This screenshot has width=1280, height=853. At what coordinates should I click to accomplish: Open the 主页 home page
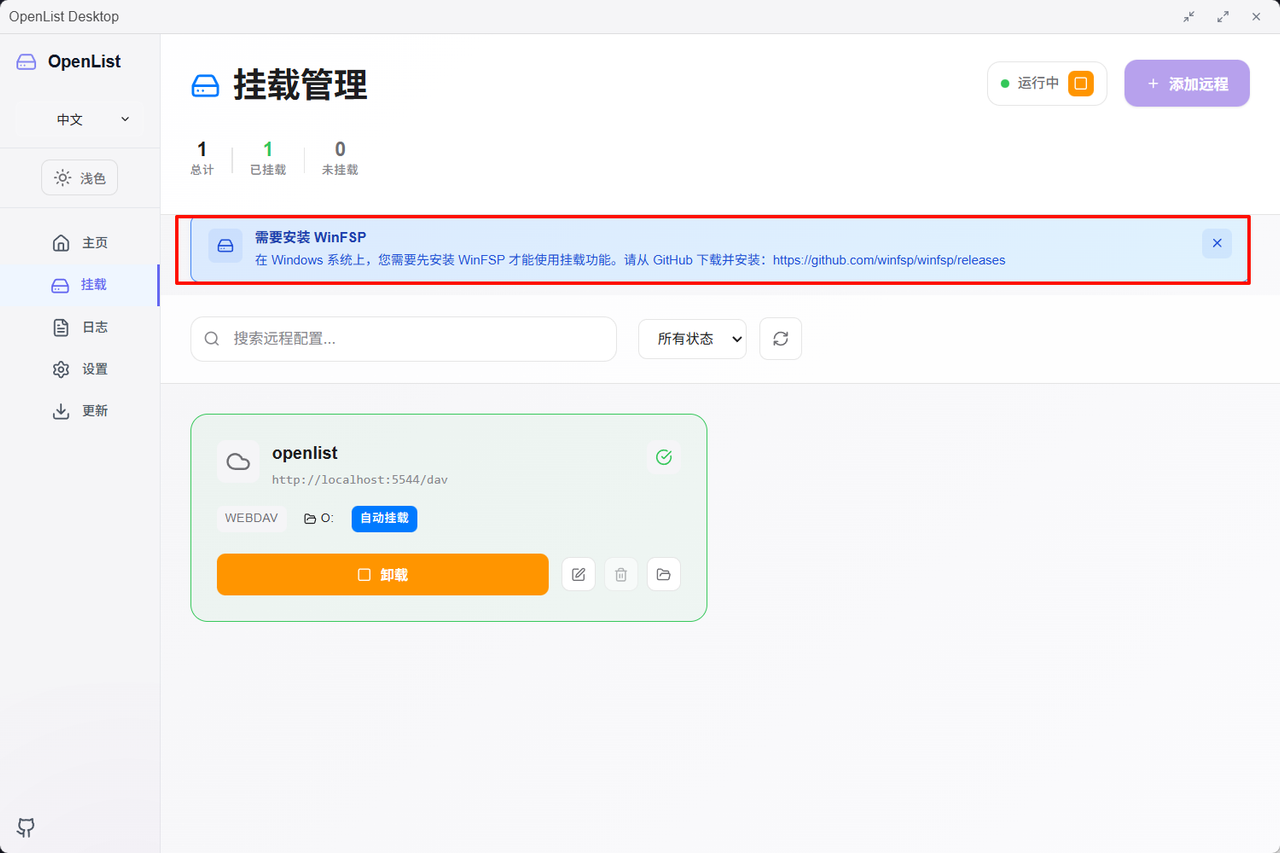[80, 243]
